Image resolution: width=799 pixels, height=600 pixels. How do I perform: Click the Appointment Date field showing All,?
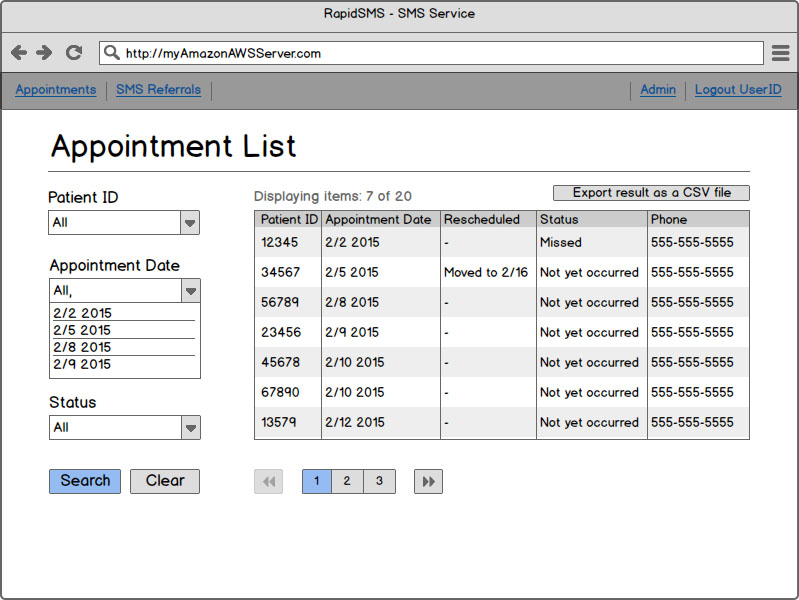click(x=125, y=291)
